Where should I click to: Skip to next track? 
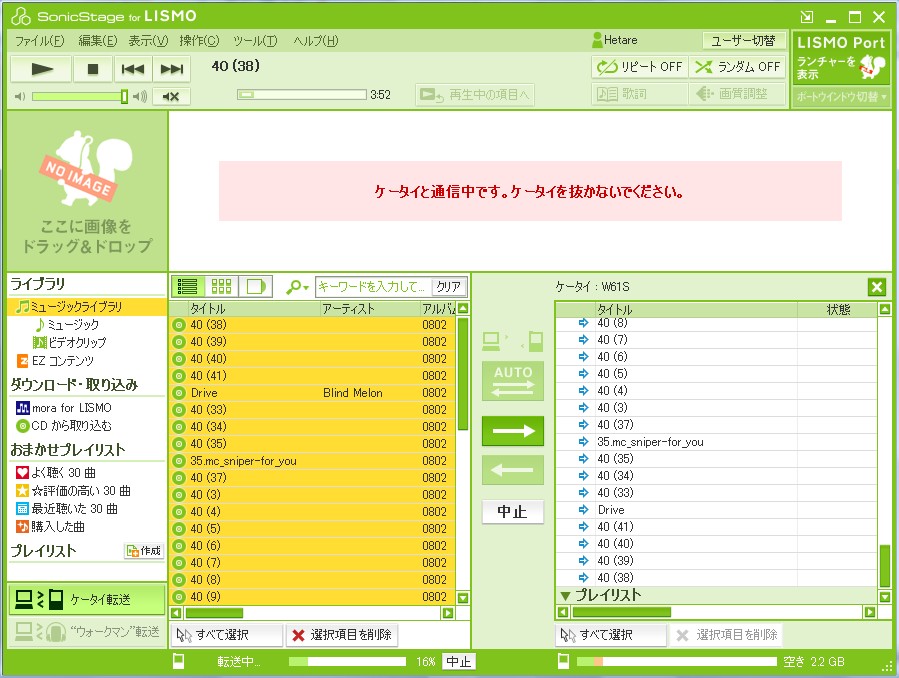(x=171, y=69)
